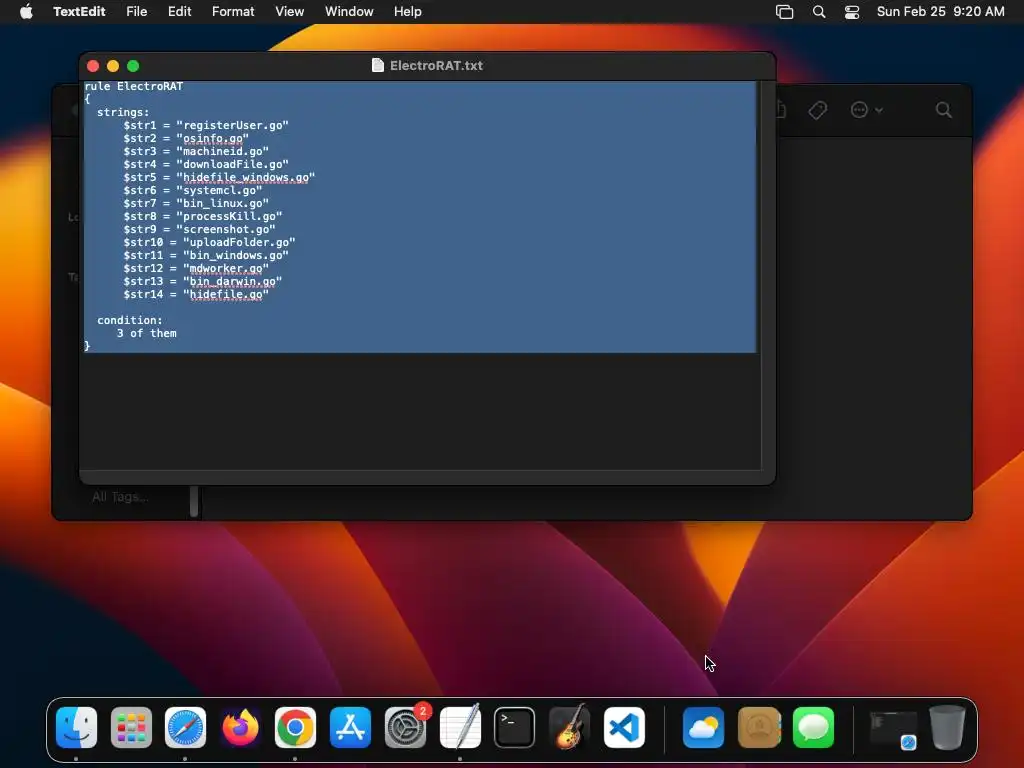Click the text "osinfo.go"
The height and width of the screenshot is (768, 1024).
point(213,138)
